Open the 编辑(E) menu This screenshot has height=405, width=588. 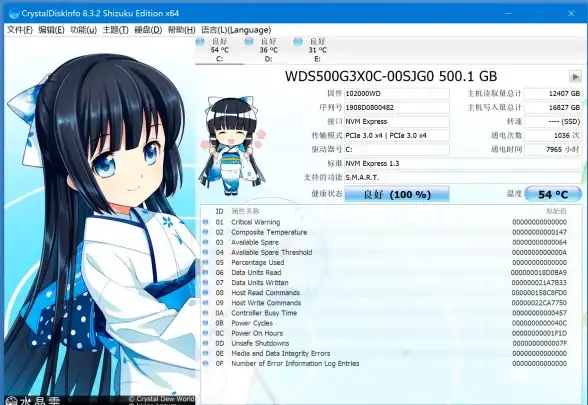(51, 30)
